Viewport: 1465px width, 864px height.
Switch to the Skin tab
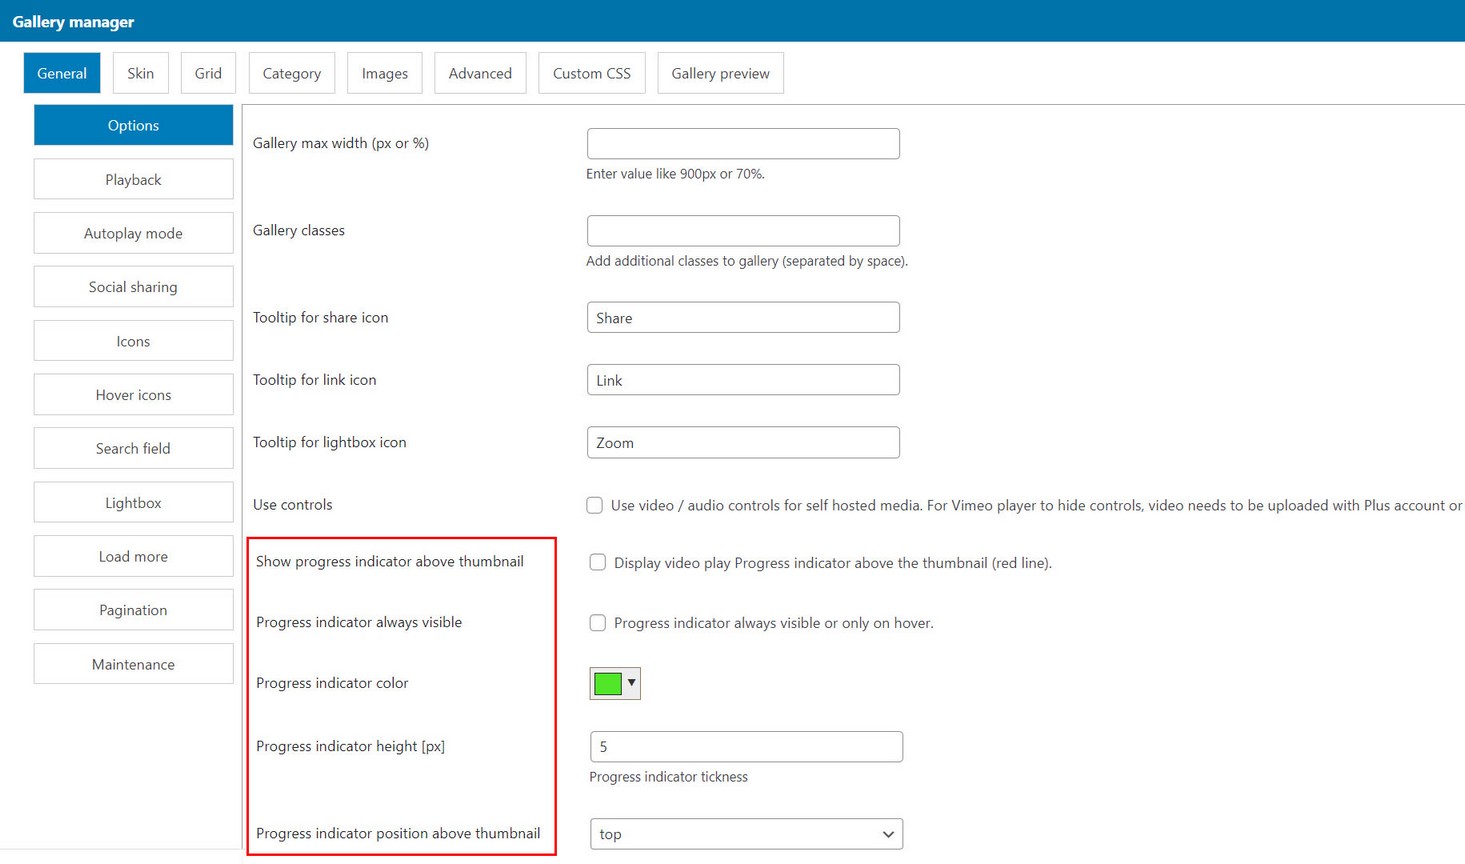click(140, 73)
